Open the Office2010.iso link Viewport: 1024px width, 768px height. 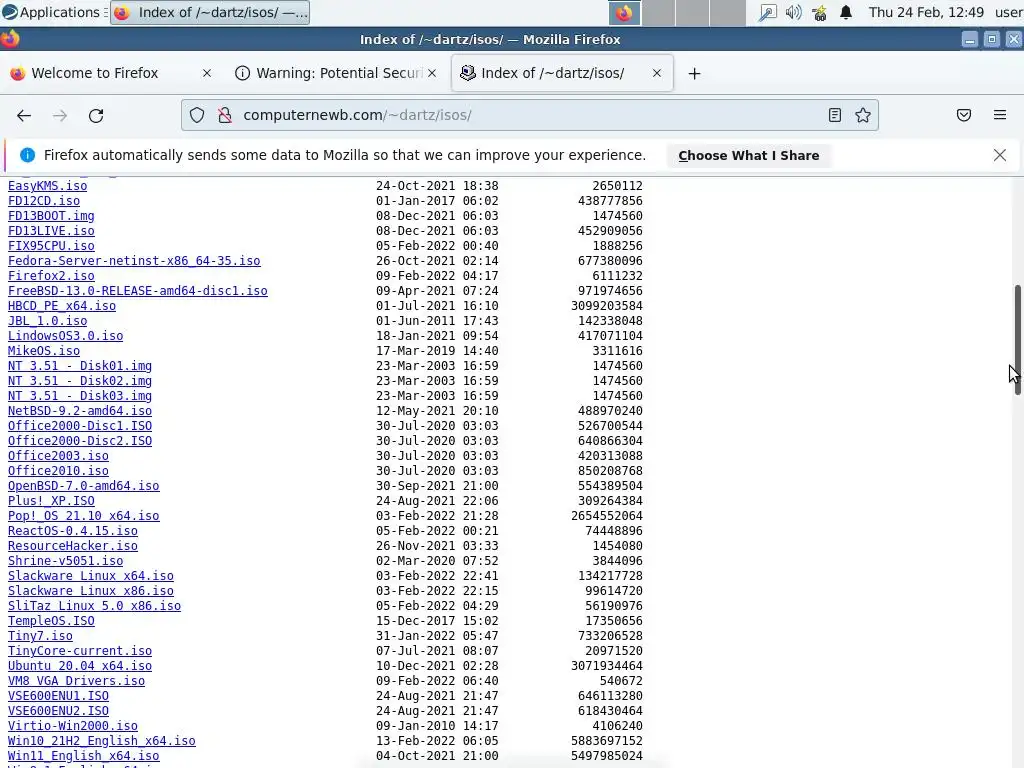pyautogui.click(x=58, y=472)
